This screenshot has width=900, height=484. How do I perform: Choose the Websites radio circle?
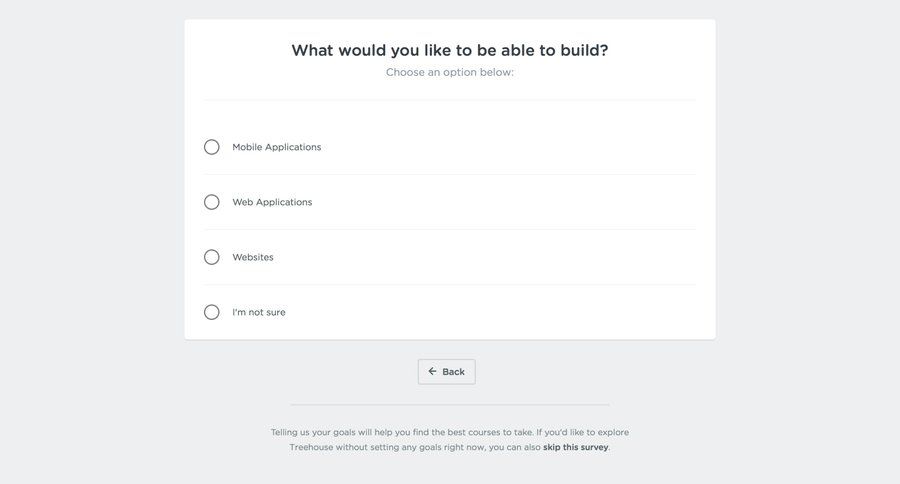click(212, 257)
